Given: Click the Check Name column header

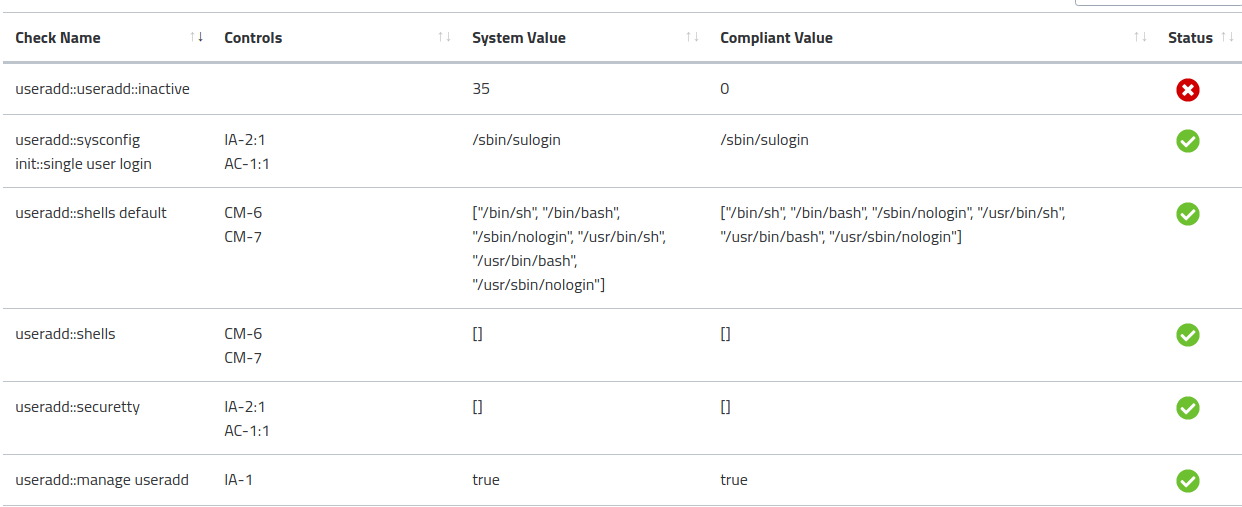Looking at the screenshot, I should [58, 38].
